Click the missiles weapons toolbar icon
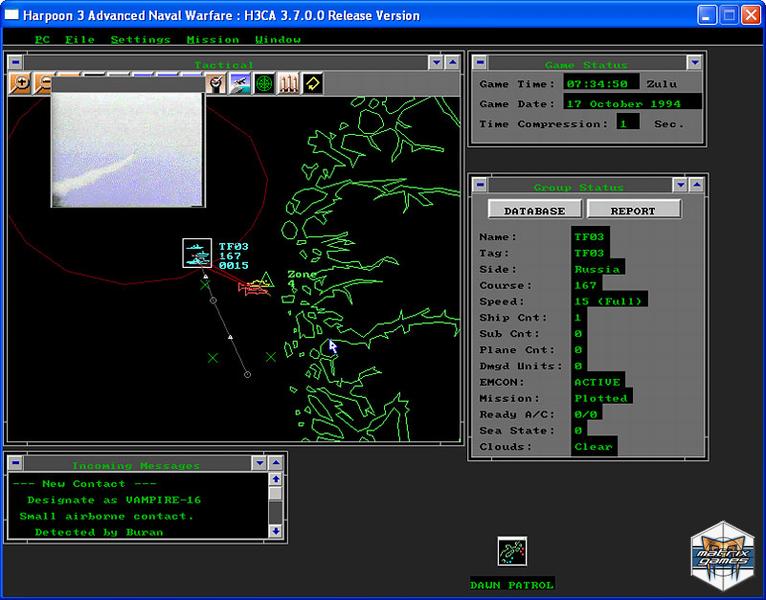Screen dimensions: 766x600 pos(289,85)
